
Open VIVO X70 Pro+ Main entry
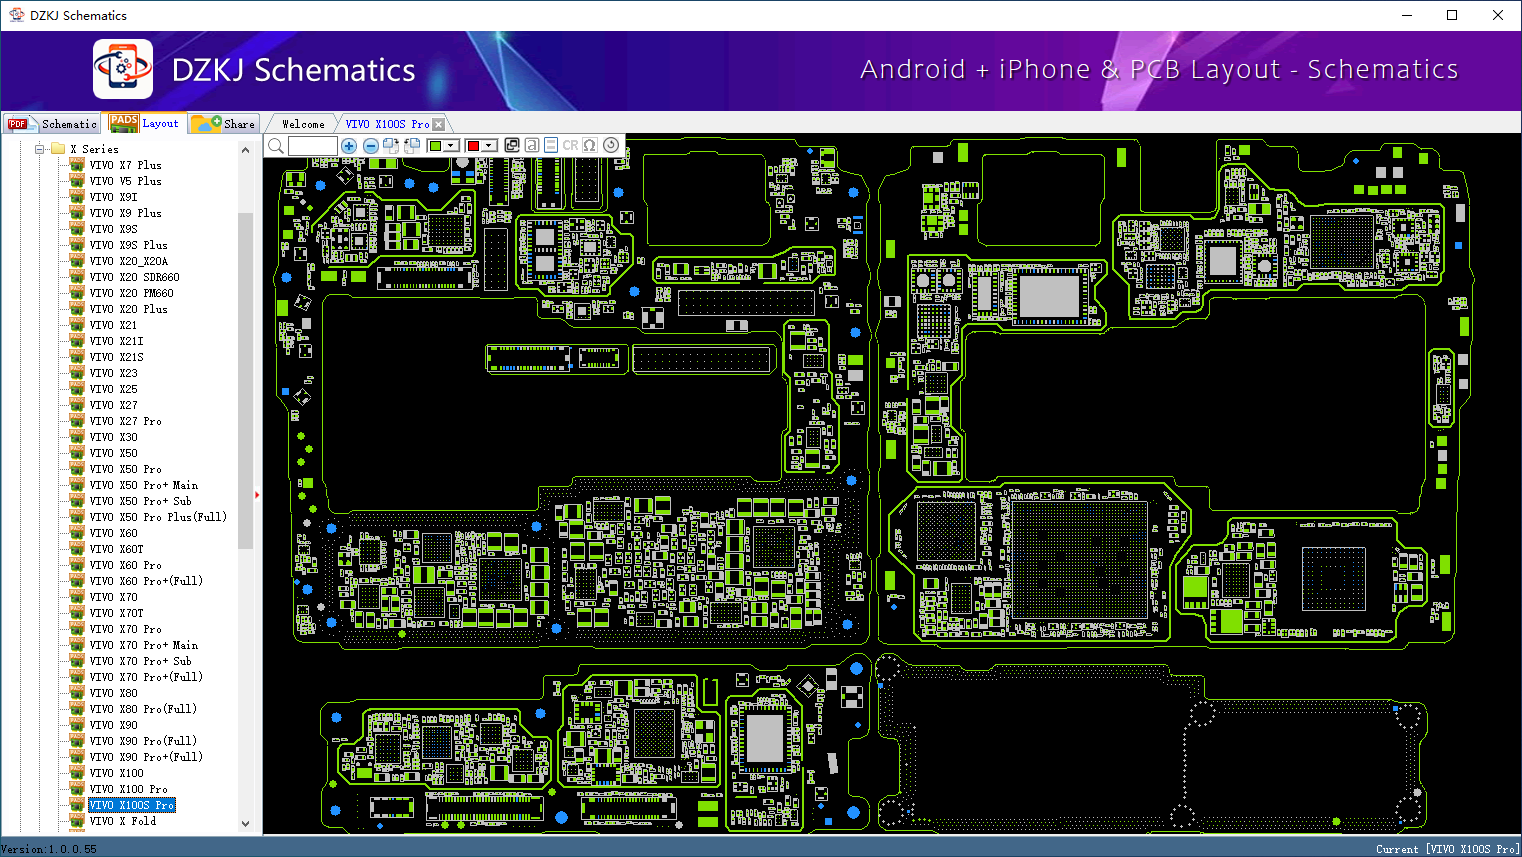point(143,645)
